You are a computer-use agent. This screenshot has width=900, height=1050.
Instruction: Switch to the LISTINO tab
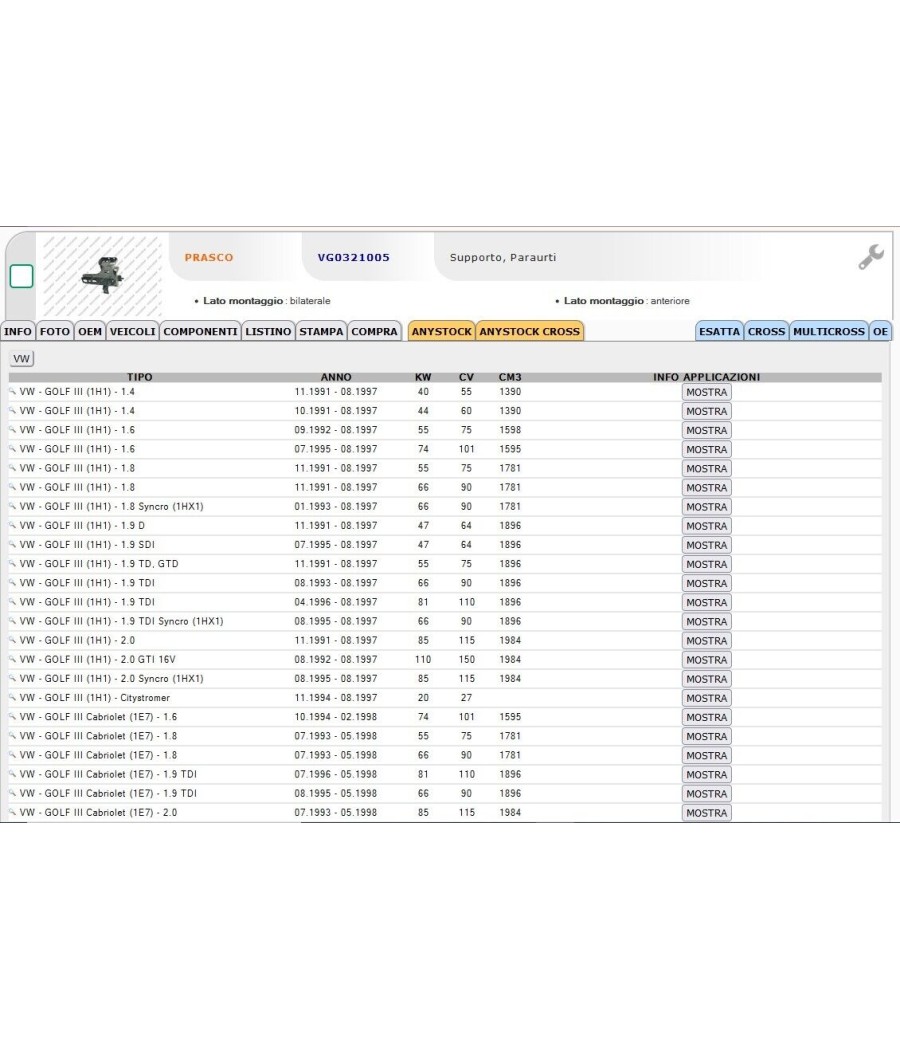coord(268,331)
